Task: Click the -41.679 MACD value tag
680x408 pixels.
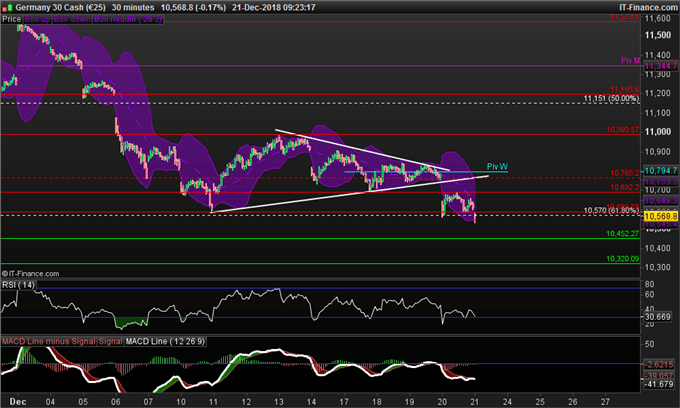Action: click(x=659, y=384)
